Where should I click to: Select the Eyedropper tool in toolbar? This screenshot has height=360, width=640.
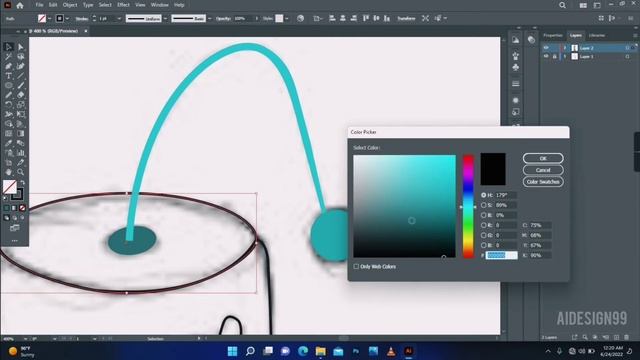(9, 143)
